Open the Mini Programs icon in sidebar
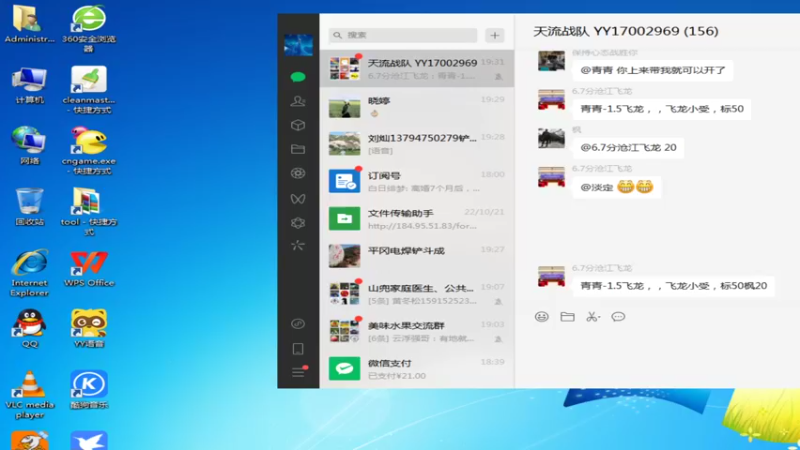This screenshot has width=800, height=450. [x=298, y=324]
